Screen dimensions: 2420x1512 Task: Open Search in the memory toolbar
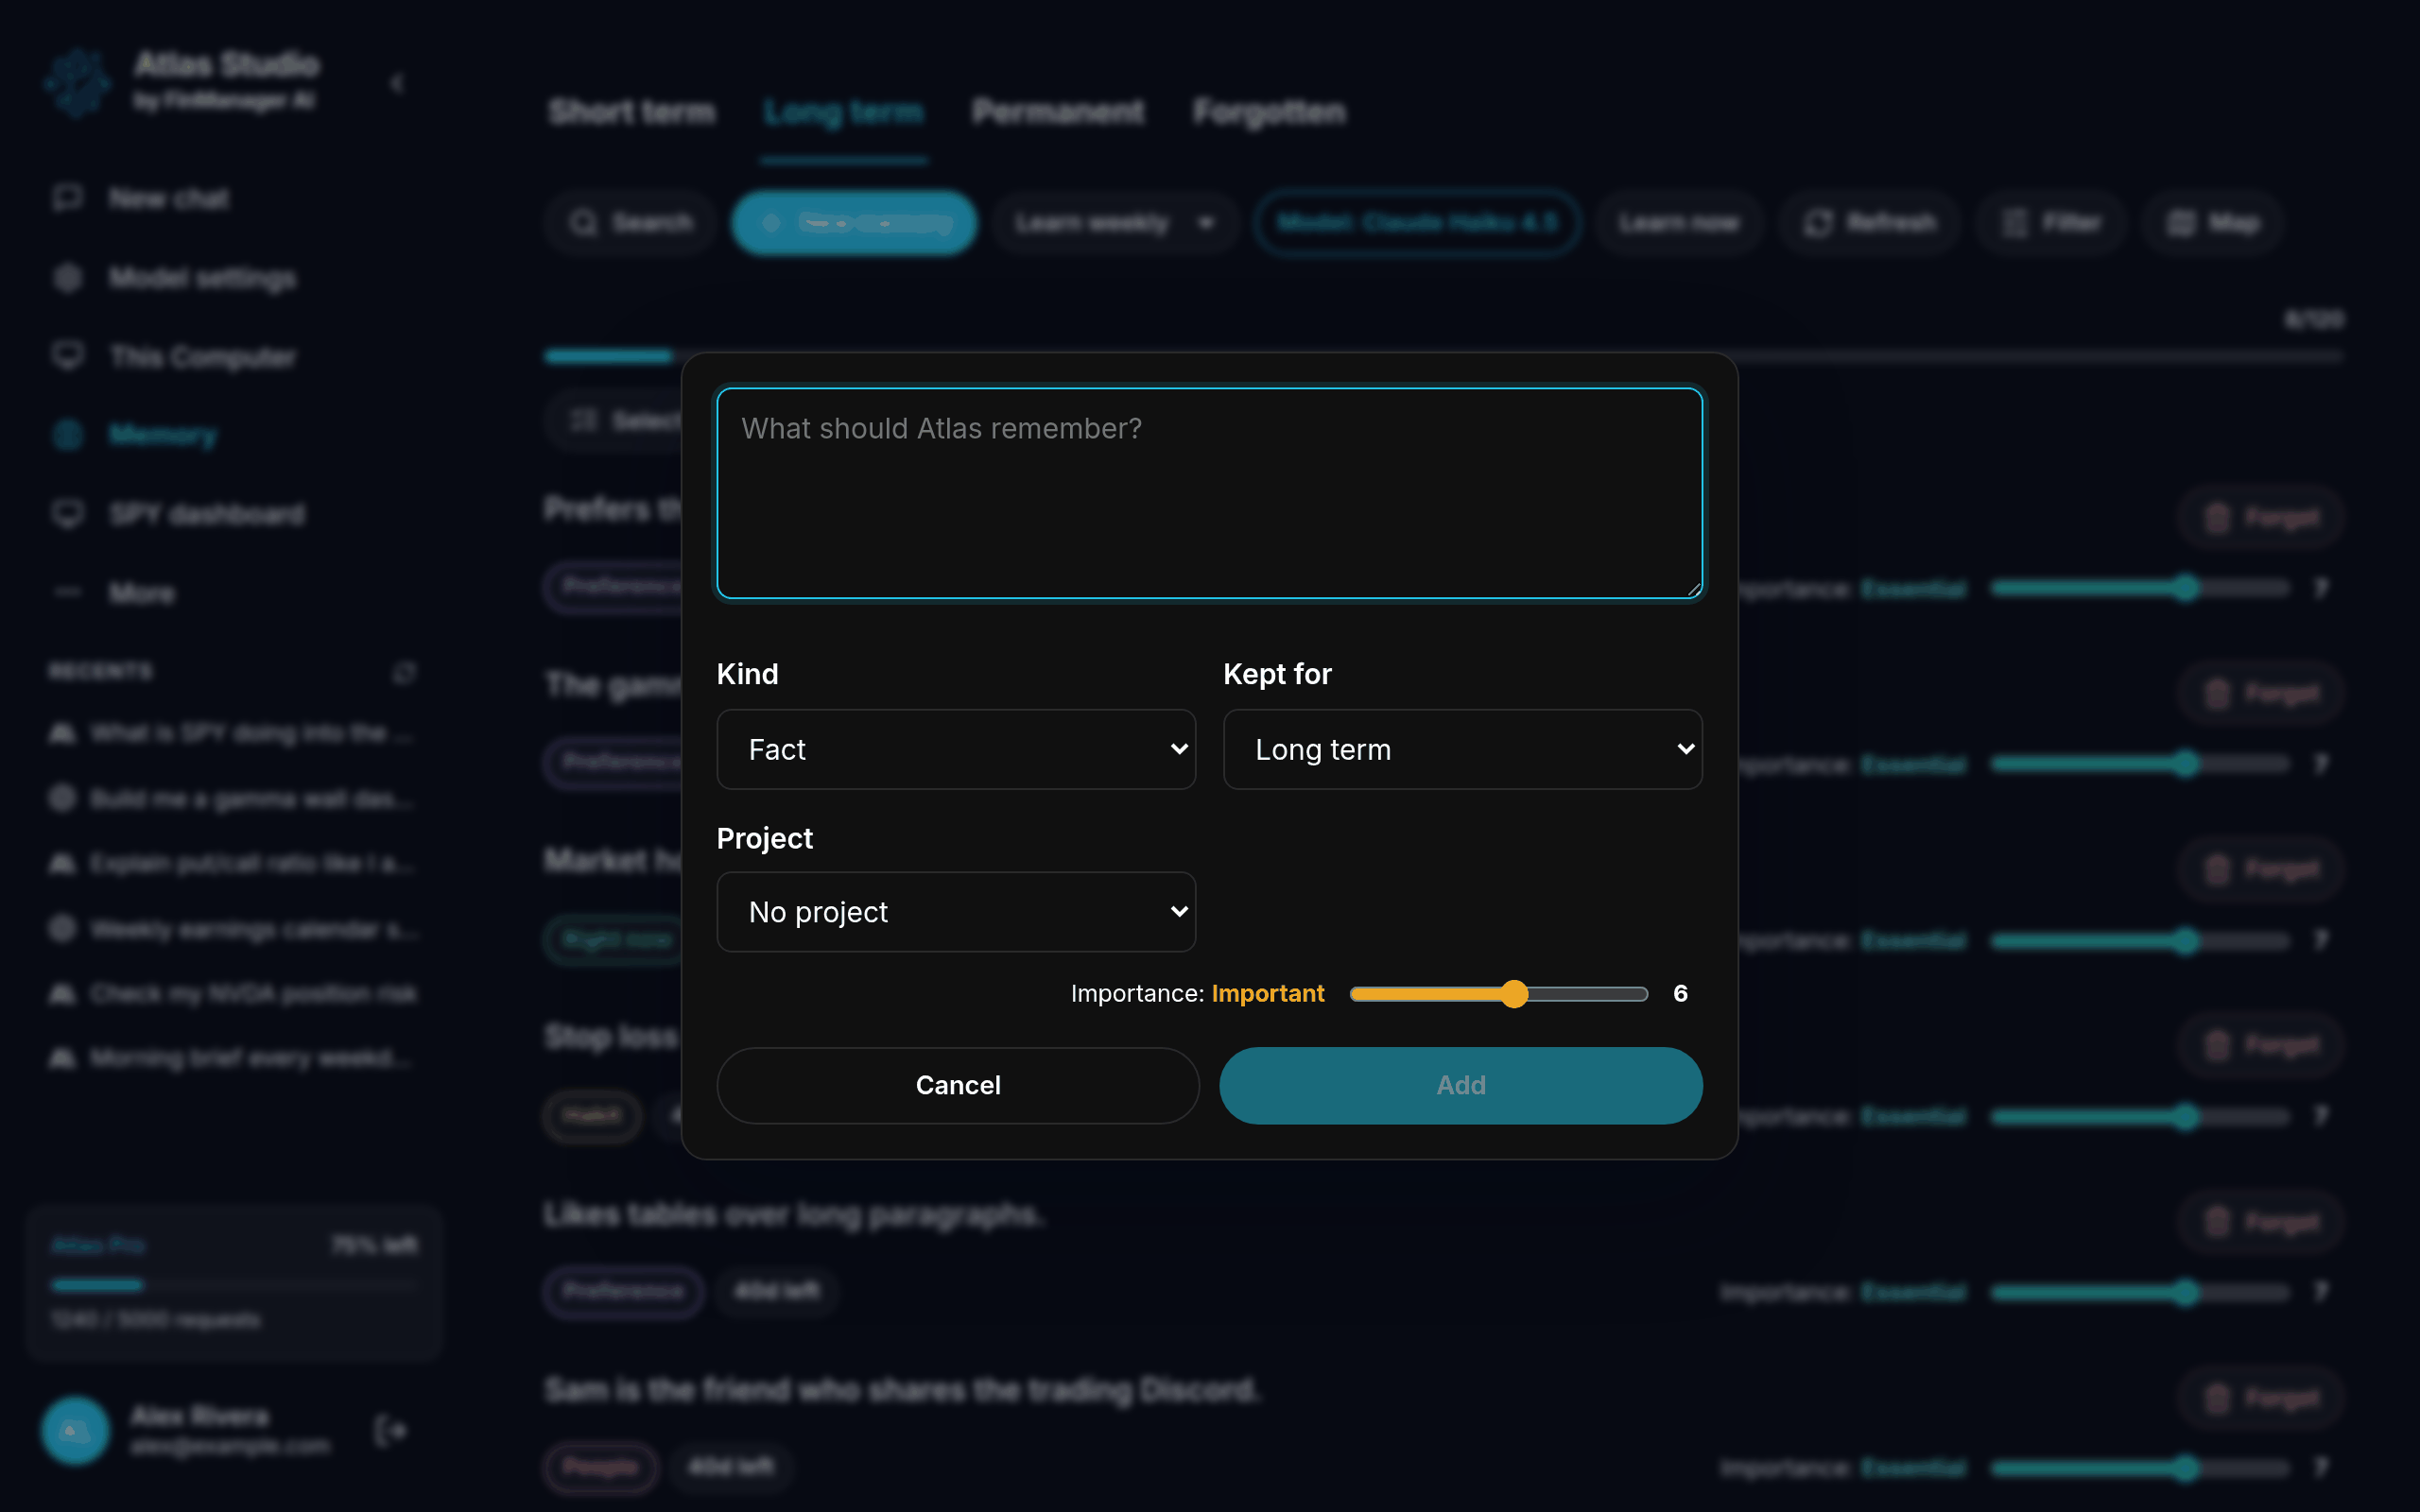click(631, 222)
